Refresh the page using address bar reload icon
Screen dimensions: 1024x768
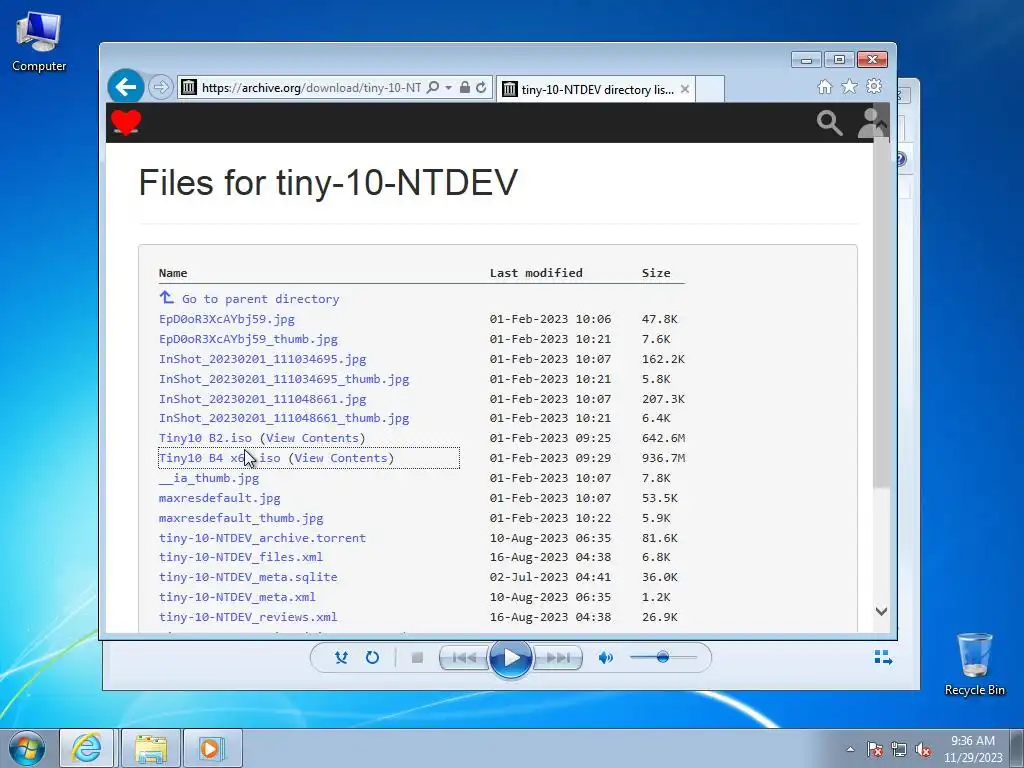481,88
